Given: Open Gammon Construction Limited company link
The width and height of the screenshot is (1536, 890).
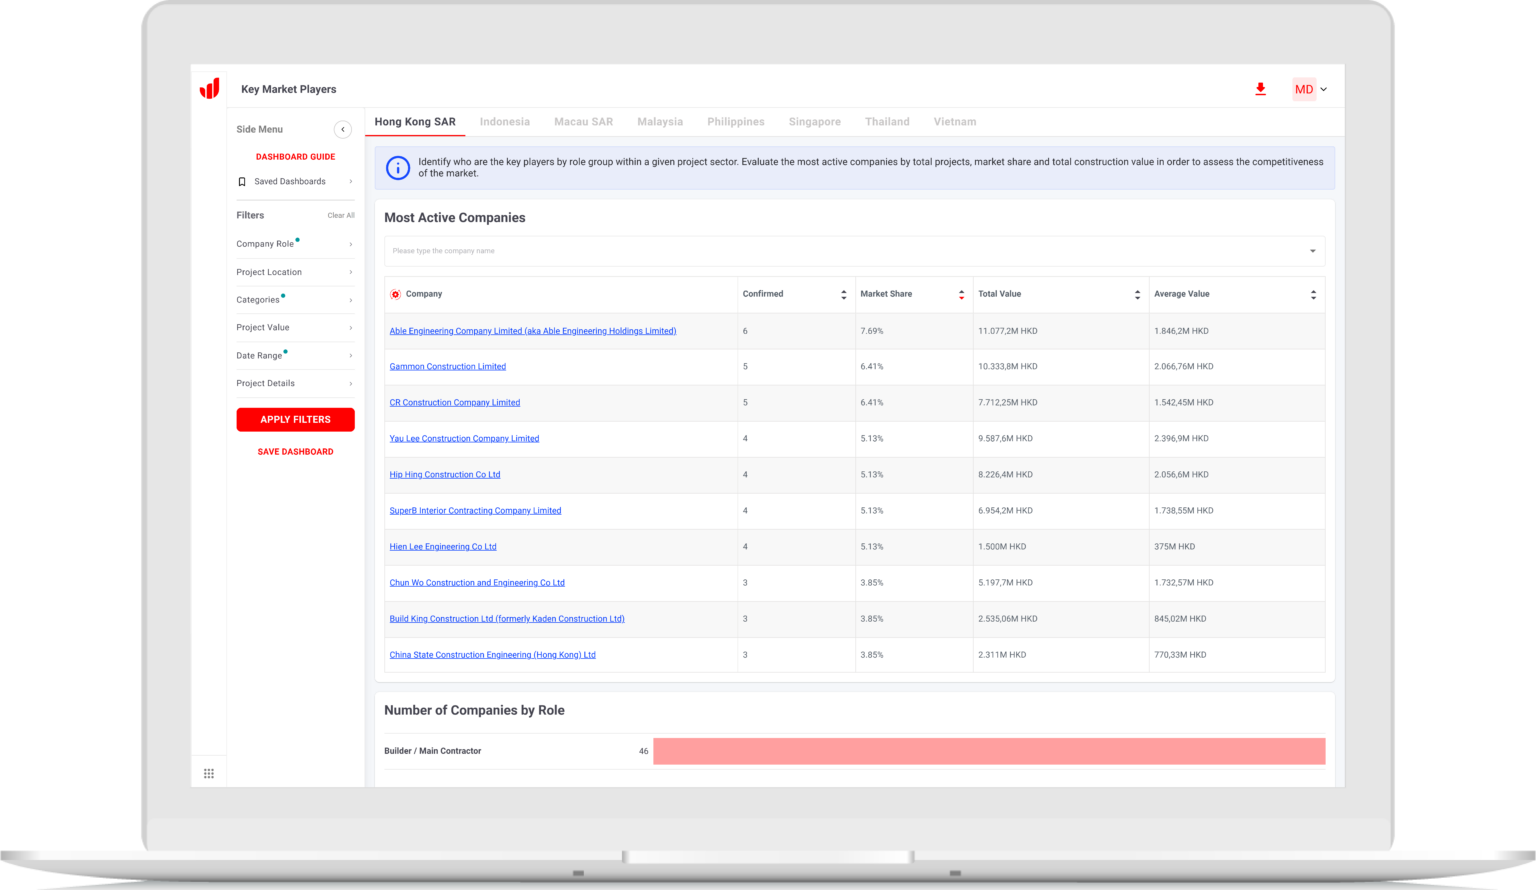Looking at the screenshot, I should click(447, 366).
